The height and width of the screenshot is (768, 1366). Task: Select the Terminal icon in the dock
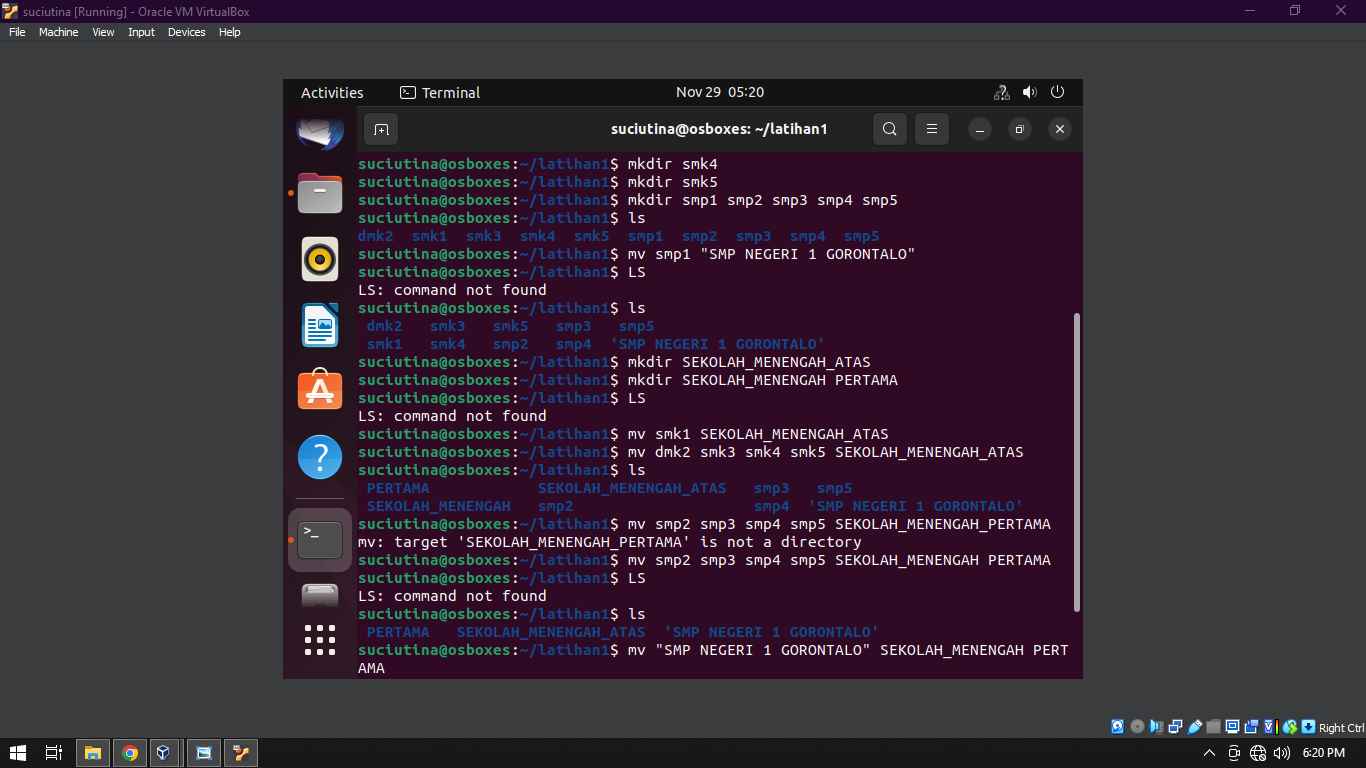(320, 540)
